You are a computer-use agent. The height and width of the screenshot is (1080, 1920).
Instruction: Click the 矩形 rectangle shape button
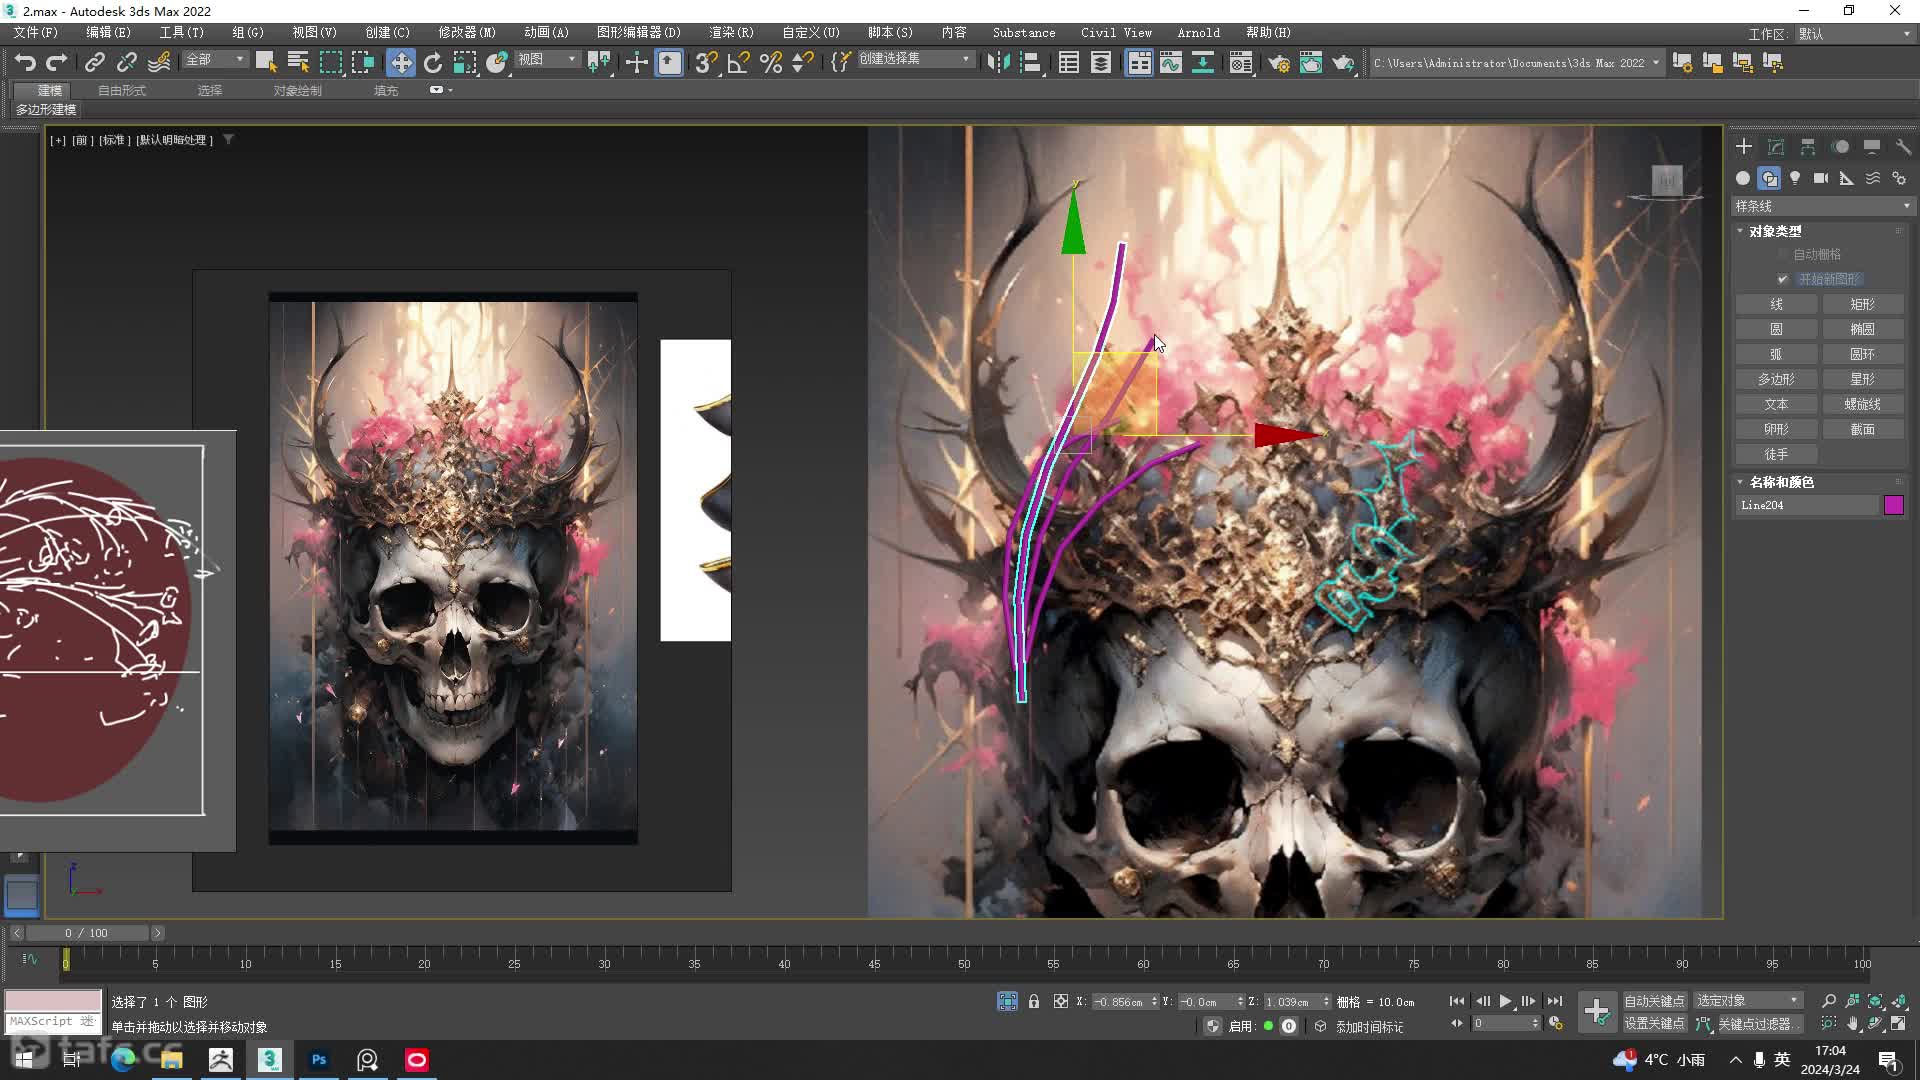tap(1862, 304)
